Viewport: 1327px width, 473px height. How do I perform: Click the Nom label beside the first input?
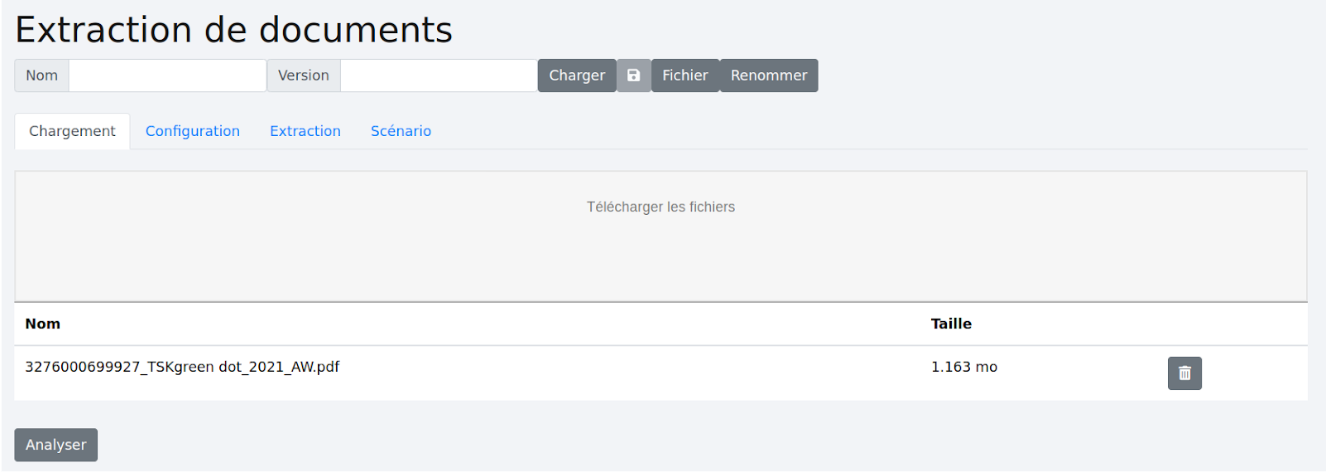click(42, 76)
